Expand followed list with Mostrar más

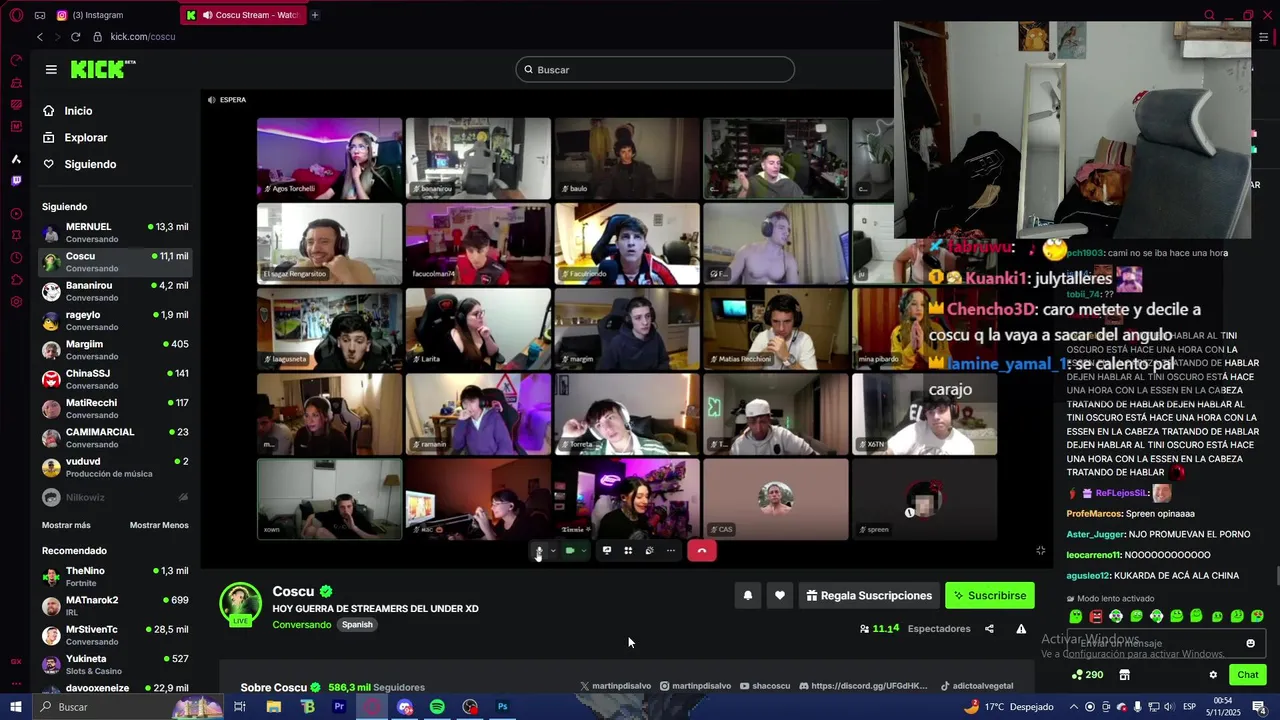click(66, 525)
